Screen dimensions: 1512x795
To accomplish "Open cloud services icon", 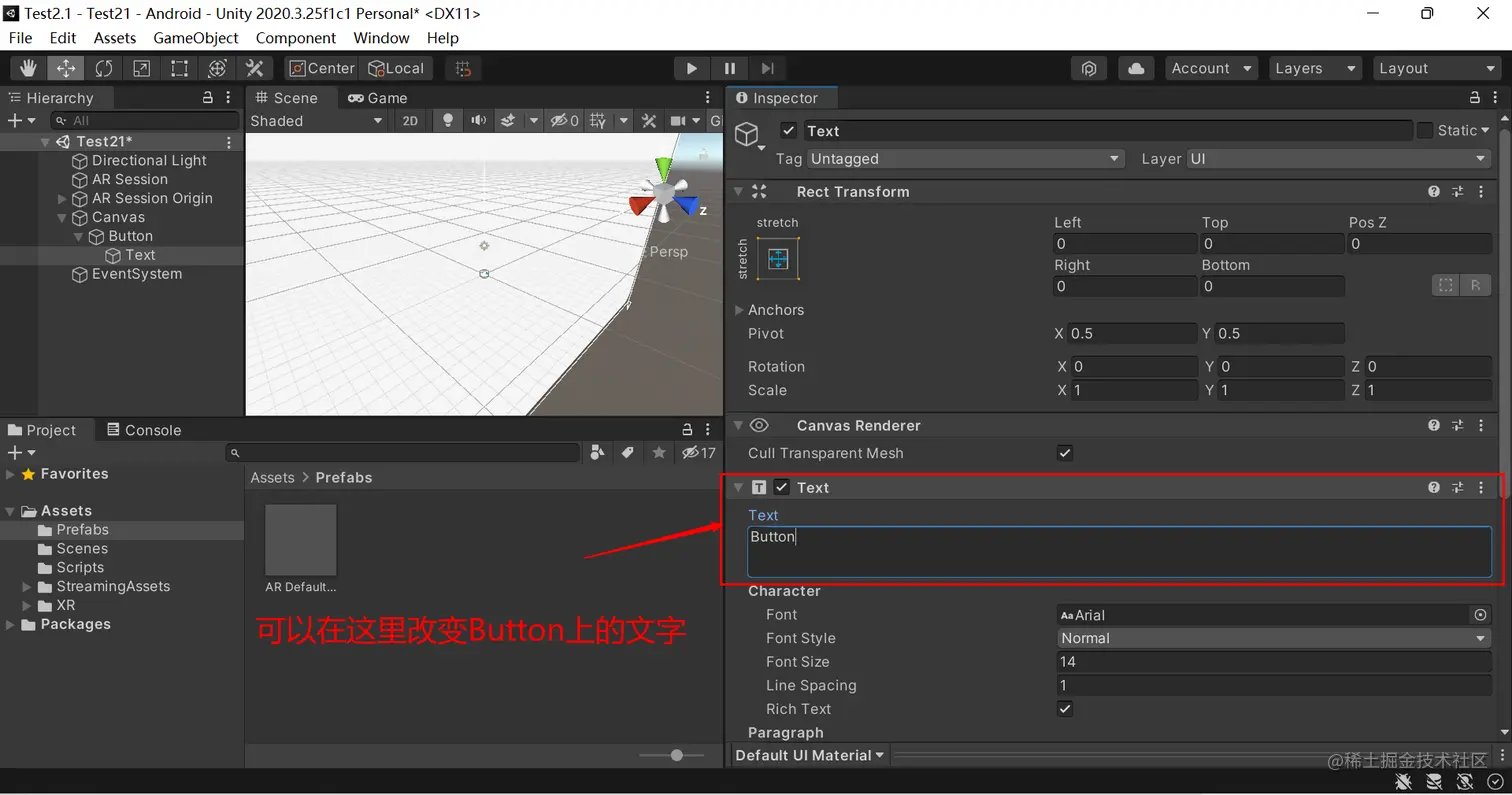I will 1136,68.
